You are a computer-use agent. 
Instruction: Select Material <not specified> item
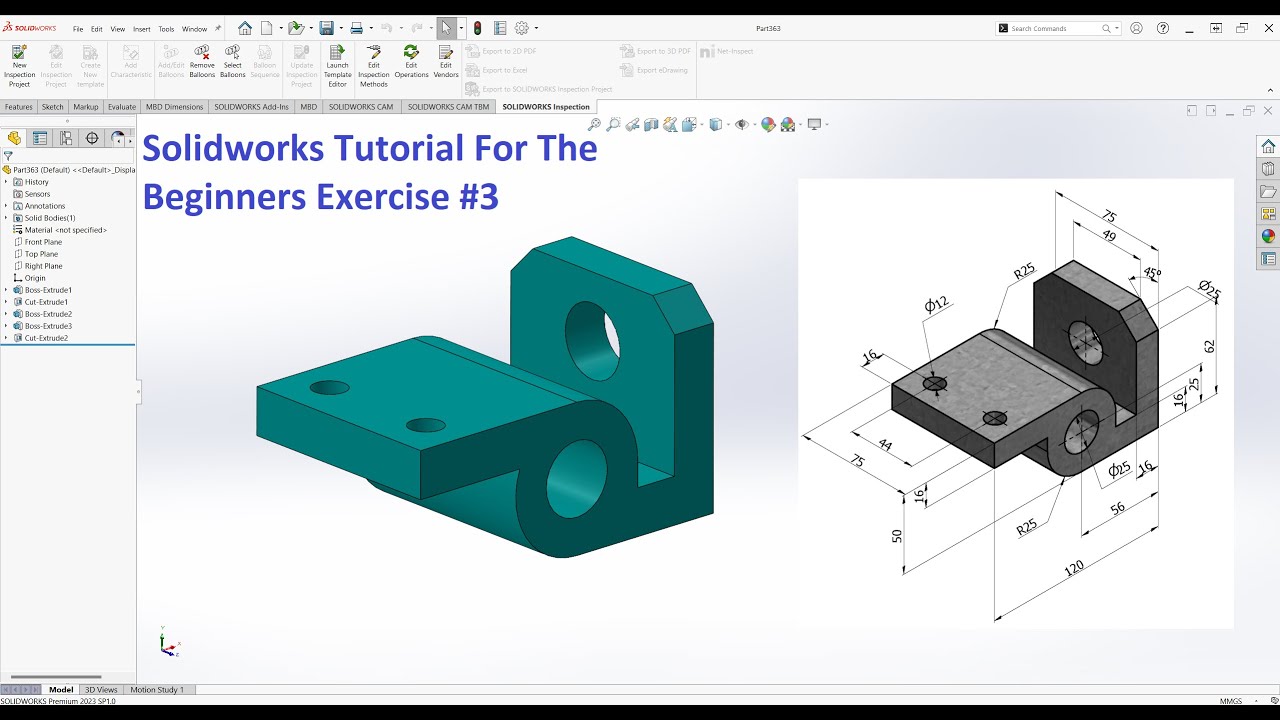pyautogui.click(x=60, y=230)
